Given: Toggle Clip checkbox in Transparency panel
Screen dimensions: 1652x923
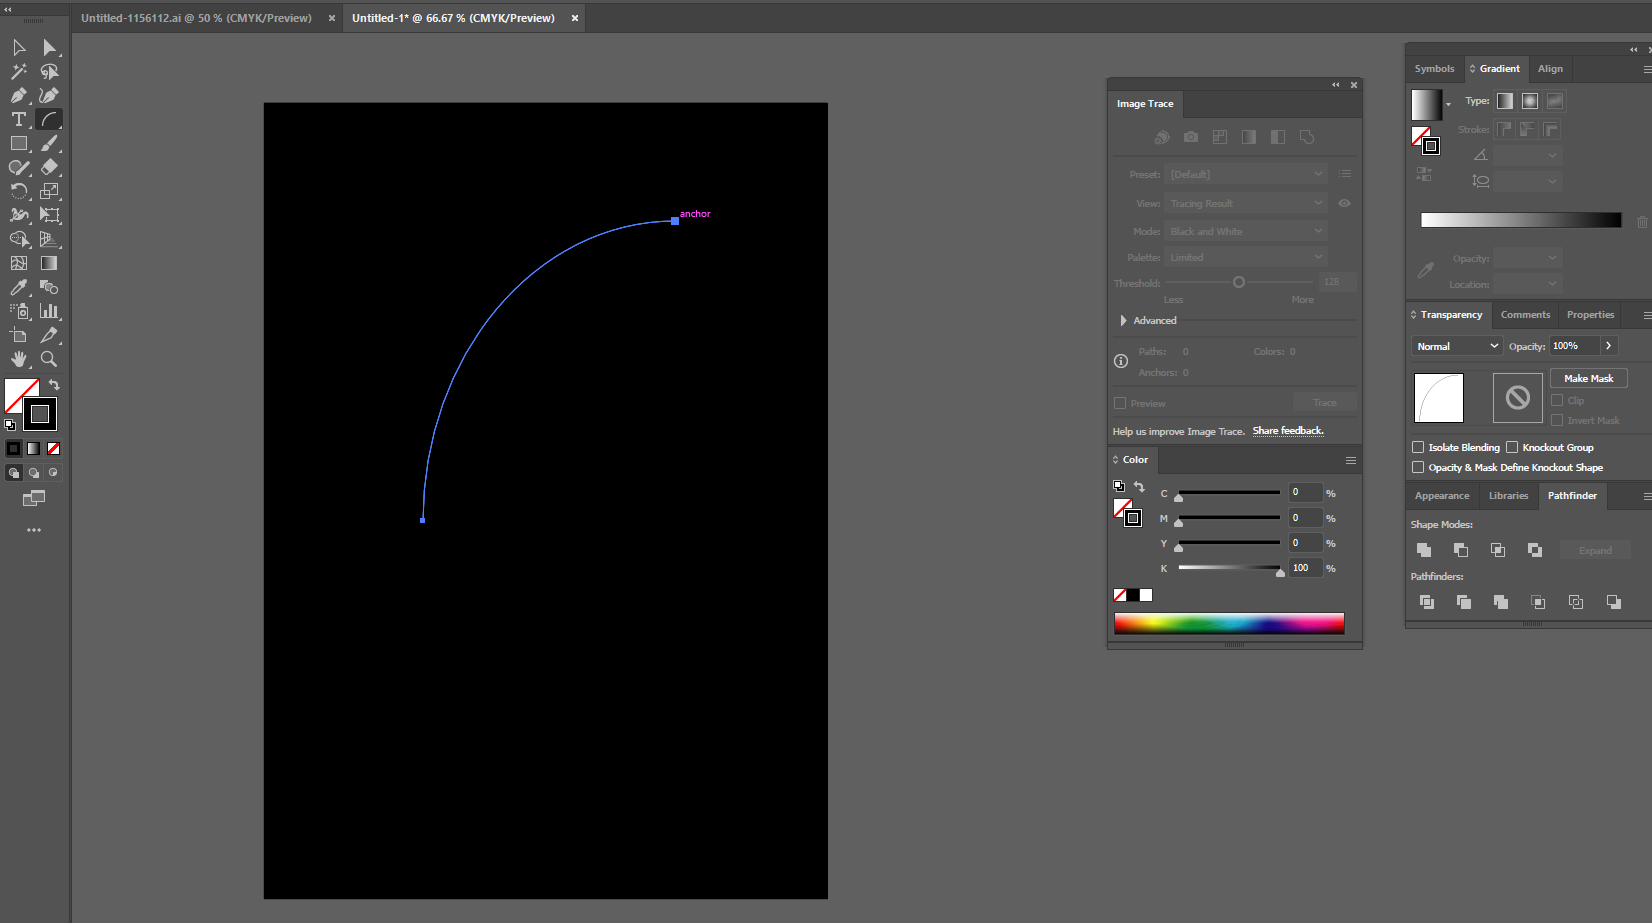Looking at the screenshot, I should [x=1557, y=400].
